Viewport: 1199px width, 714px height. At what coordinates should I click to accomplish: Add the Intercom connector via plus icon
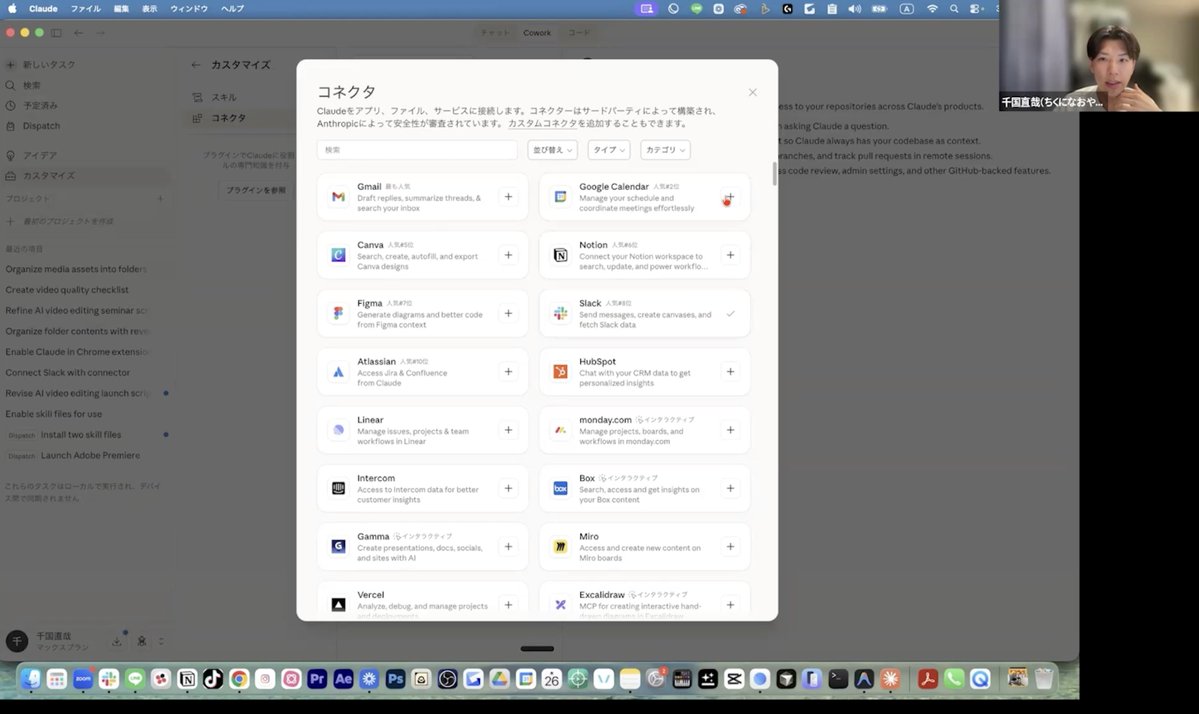508,488
